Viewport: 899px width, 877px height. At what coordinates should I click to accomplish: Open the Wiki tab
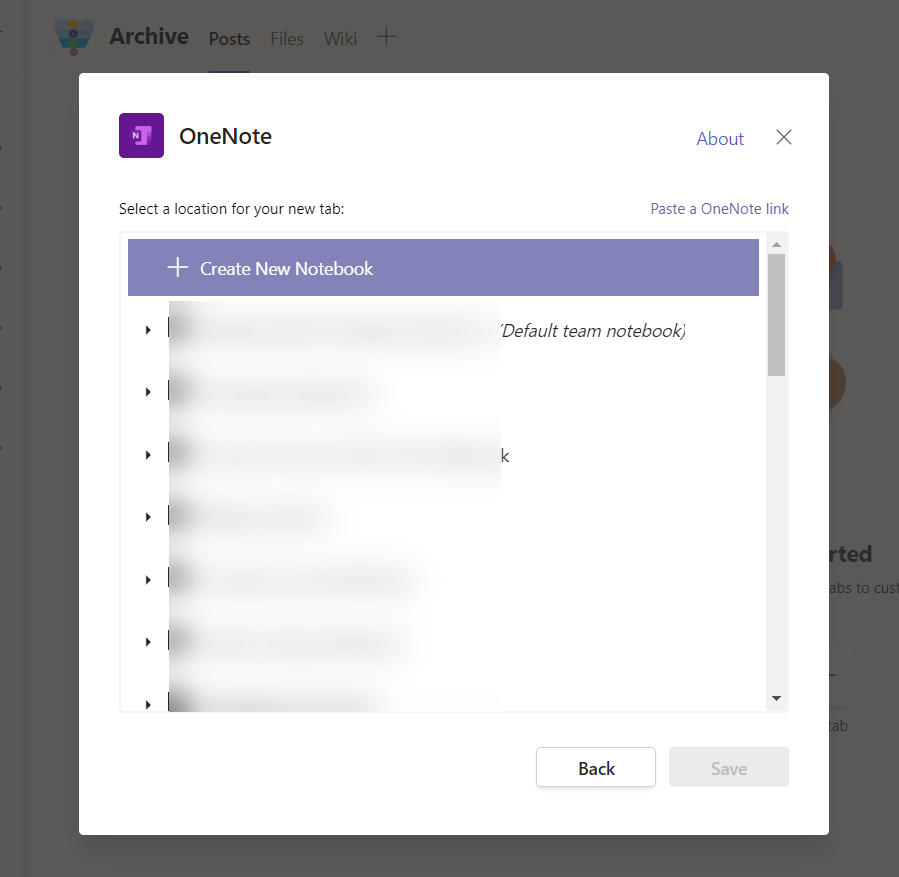[x=340, y=39]
